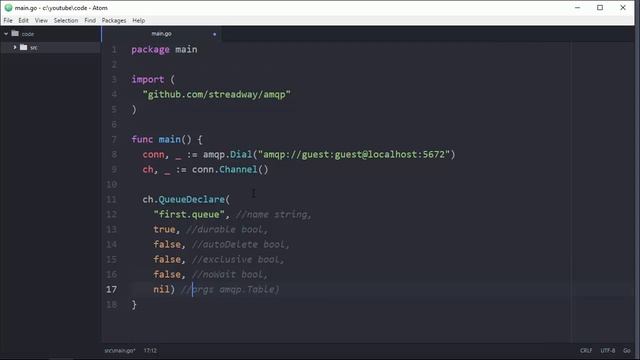Open the File menu
The image size is (640, 360).
point(8,20)
